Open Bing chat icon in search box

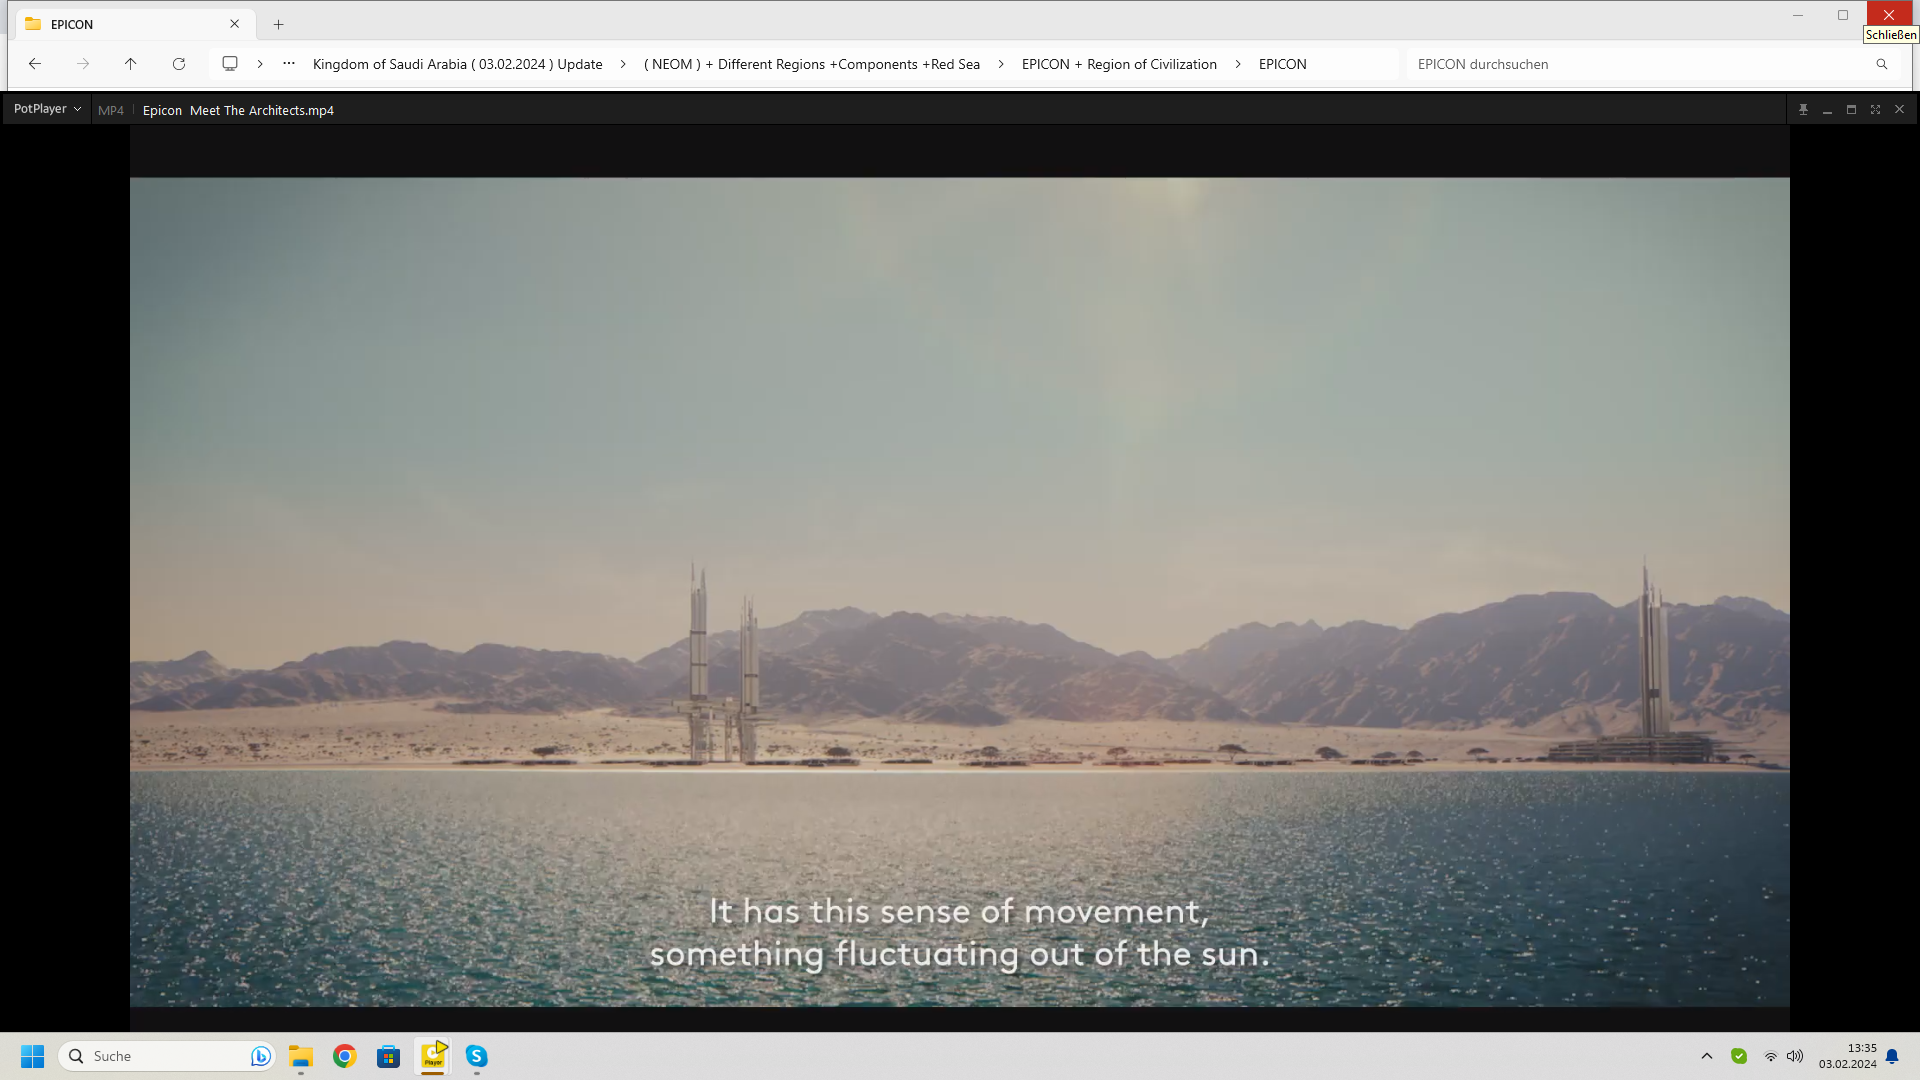click(x=260, y=1056)
